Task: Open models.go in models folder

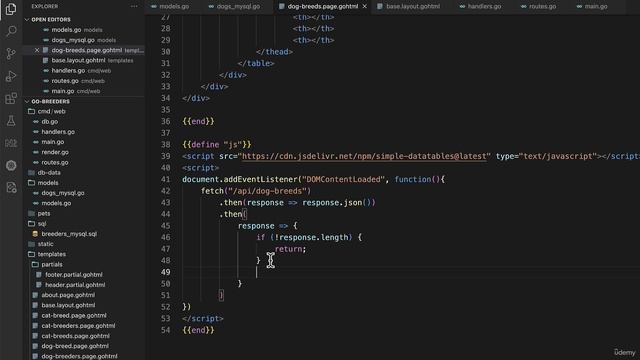Action: tap(56, 203)
